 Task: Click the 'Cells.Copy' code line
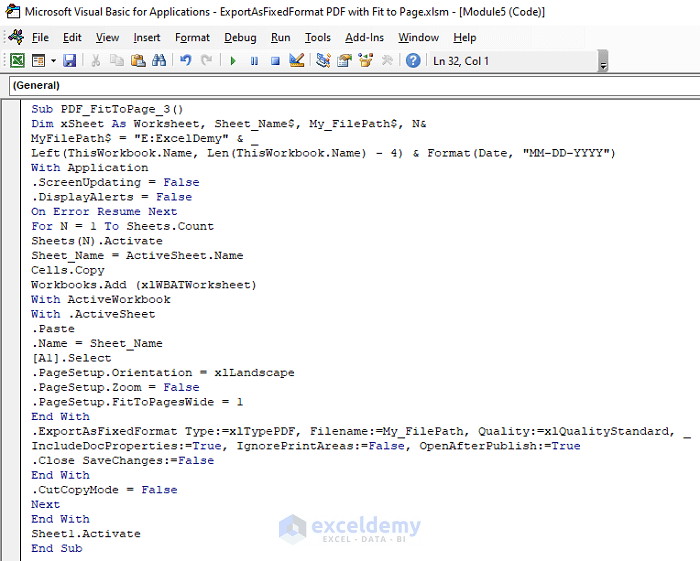click(x=67, y=270)
